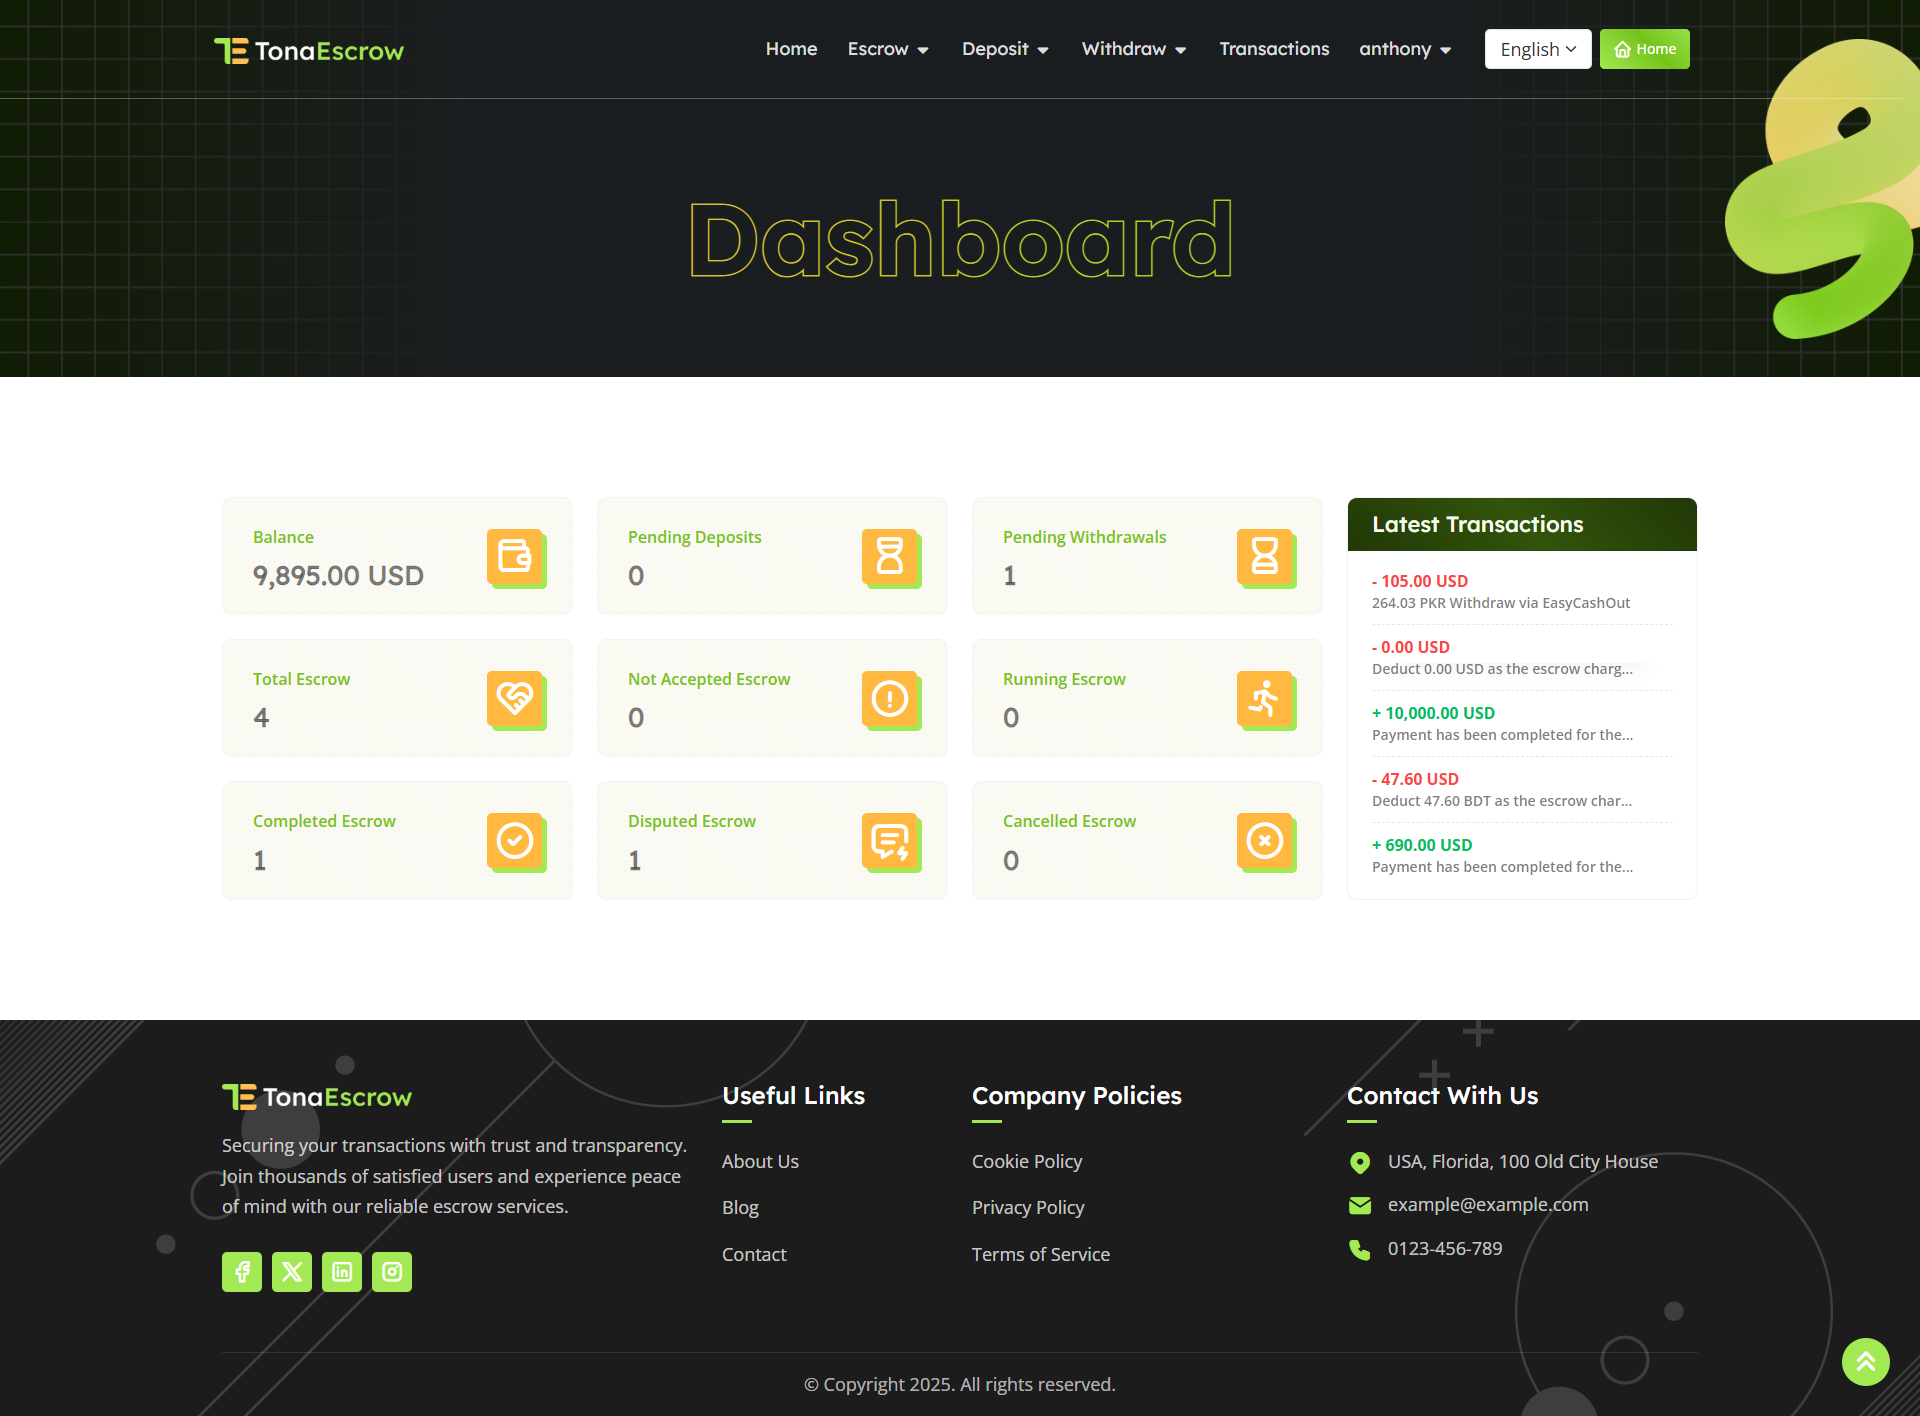The height and width of the screenshot is (1416, 1920).
Task: Click the TonaEscrow logo in header
Action: (x=309, y=51)
